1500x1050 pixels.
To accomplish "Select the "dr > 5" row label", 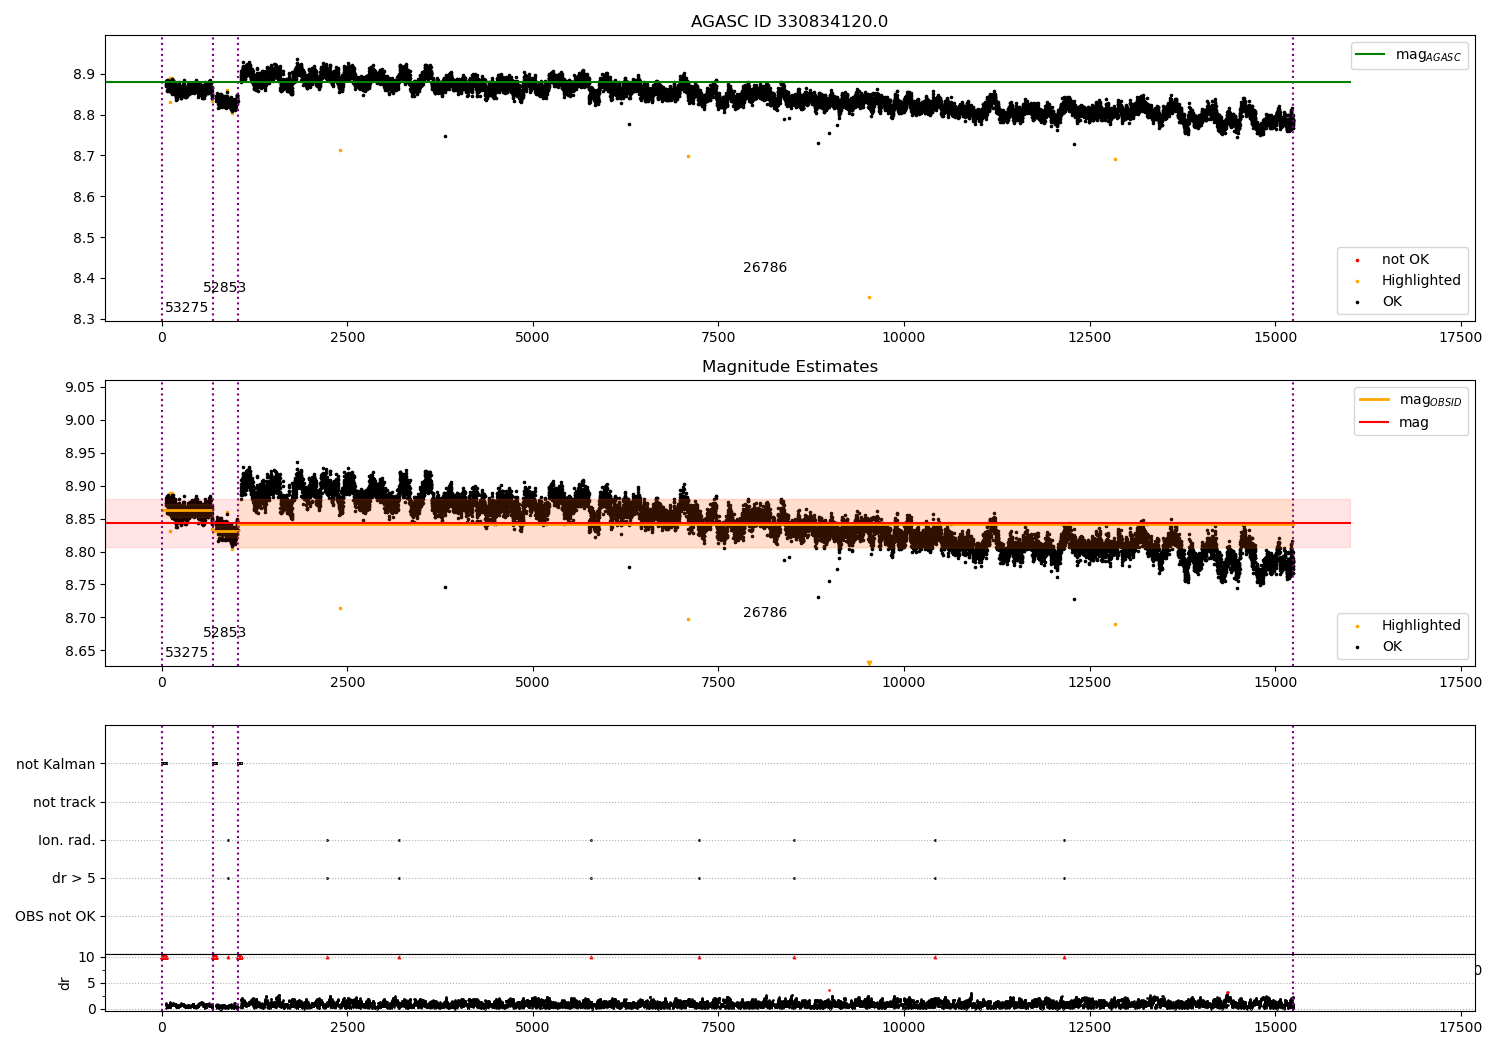I will (x=74, y=878).
